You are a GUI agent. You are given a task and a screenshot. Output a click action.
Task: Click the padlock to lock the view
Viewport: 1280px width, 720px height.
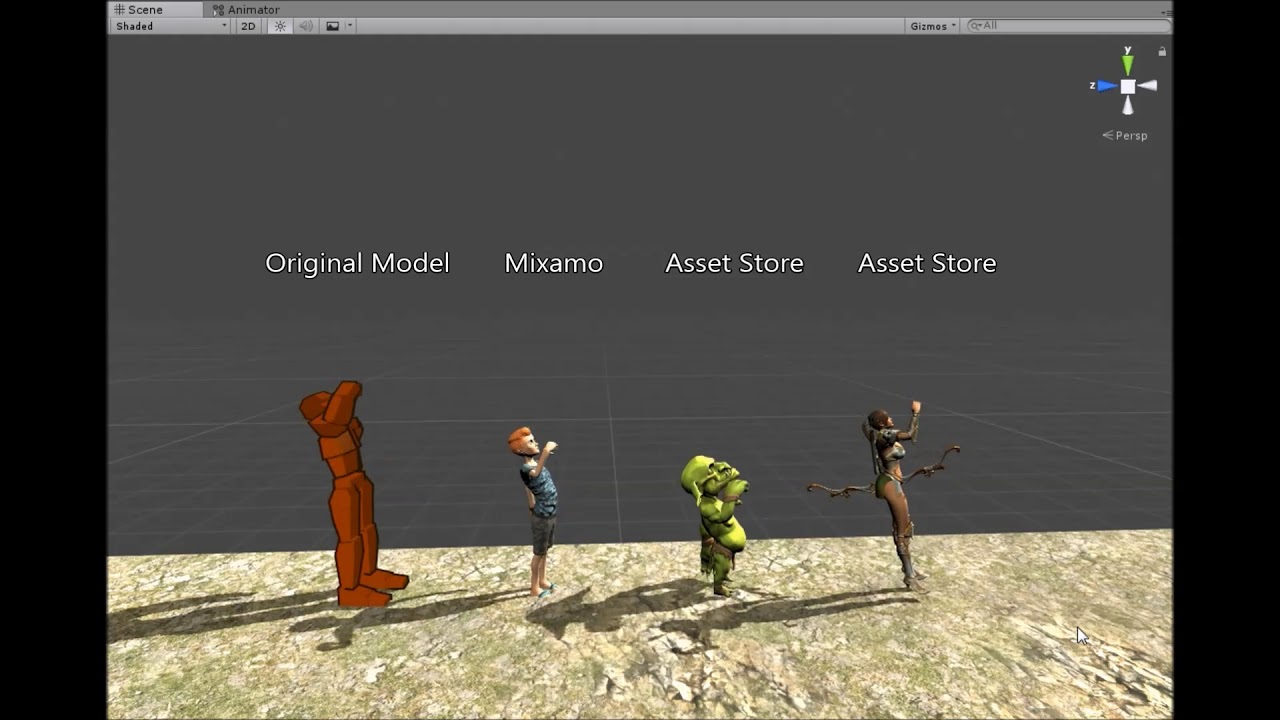tap(1162, 52)
